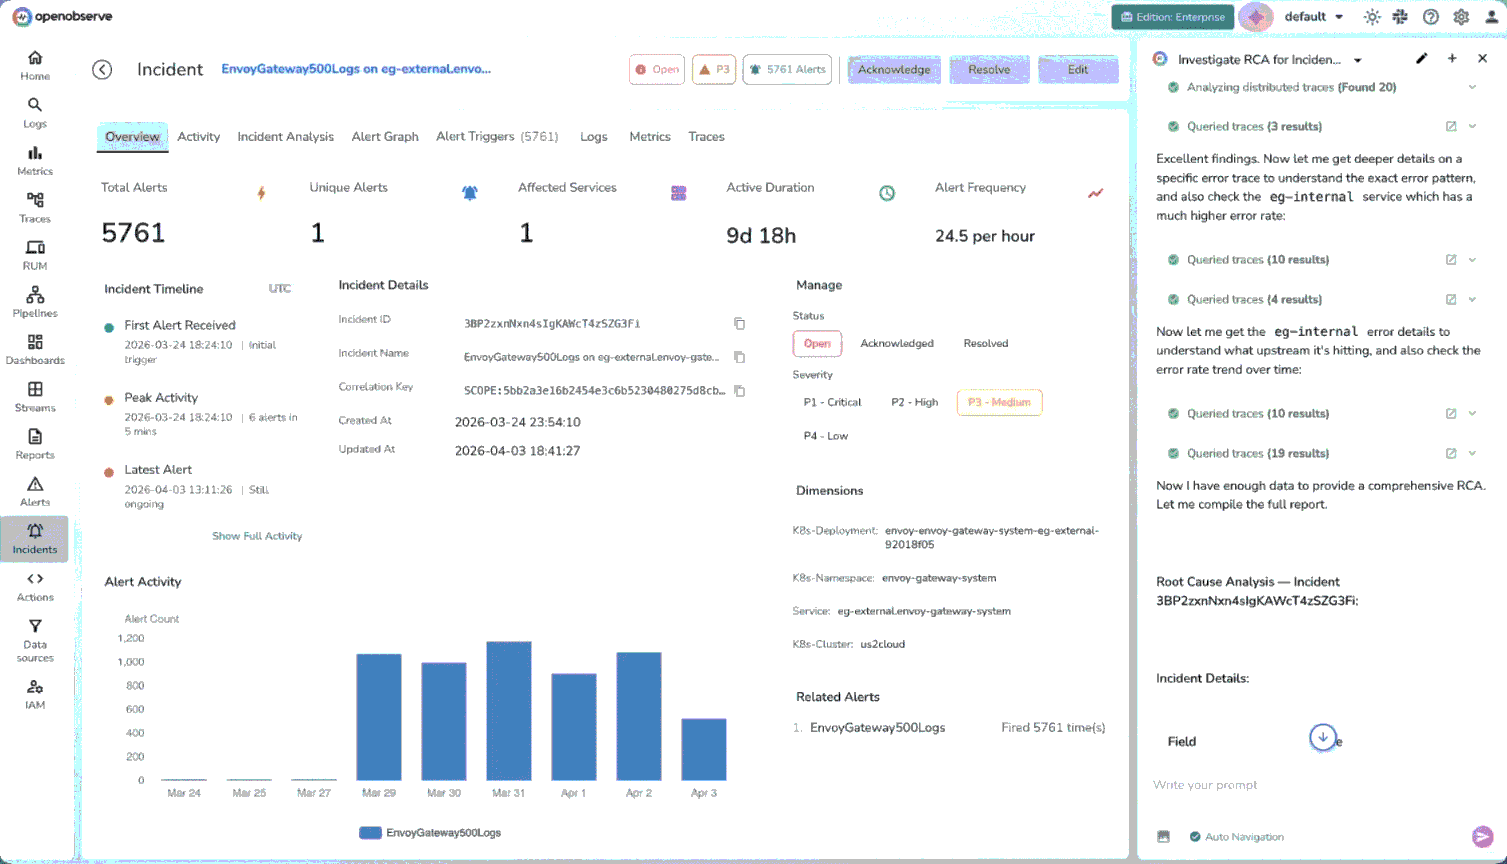Select P1 - Critical severity
1507x864 pixels.
point(831,402)
